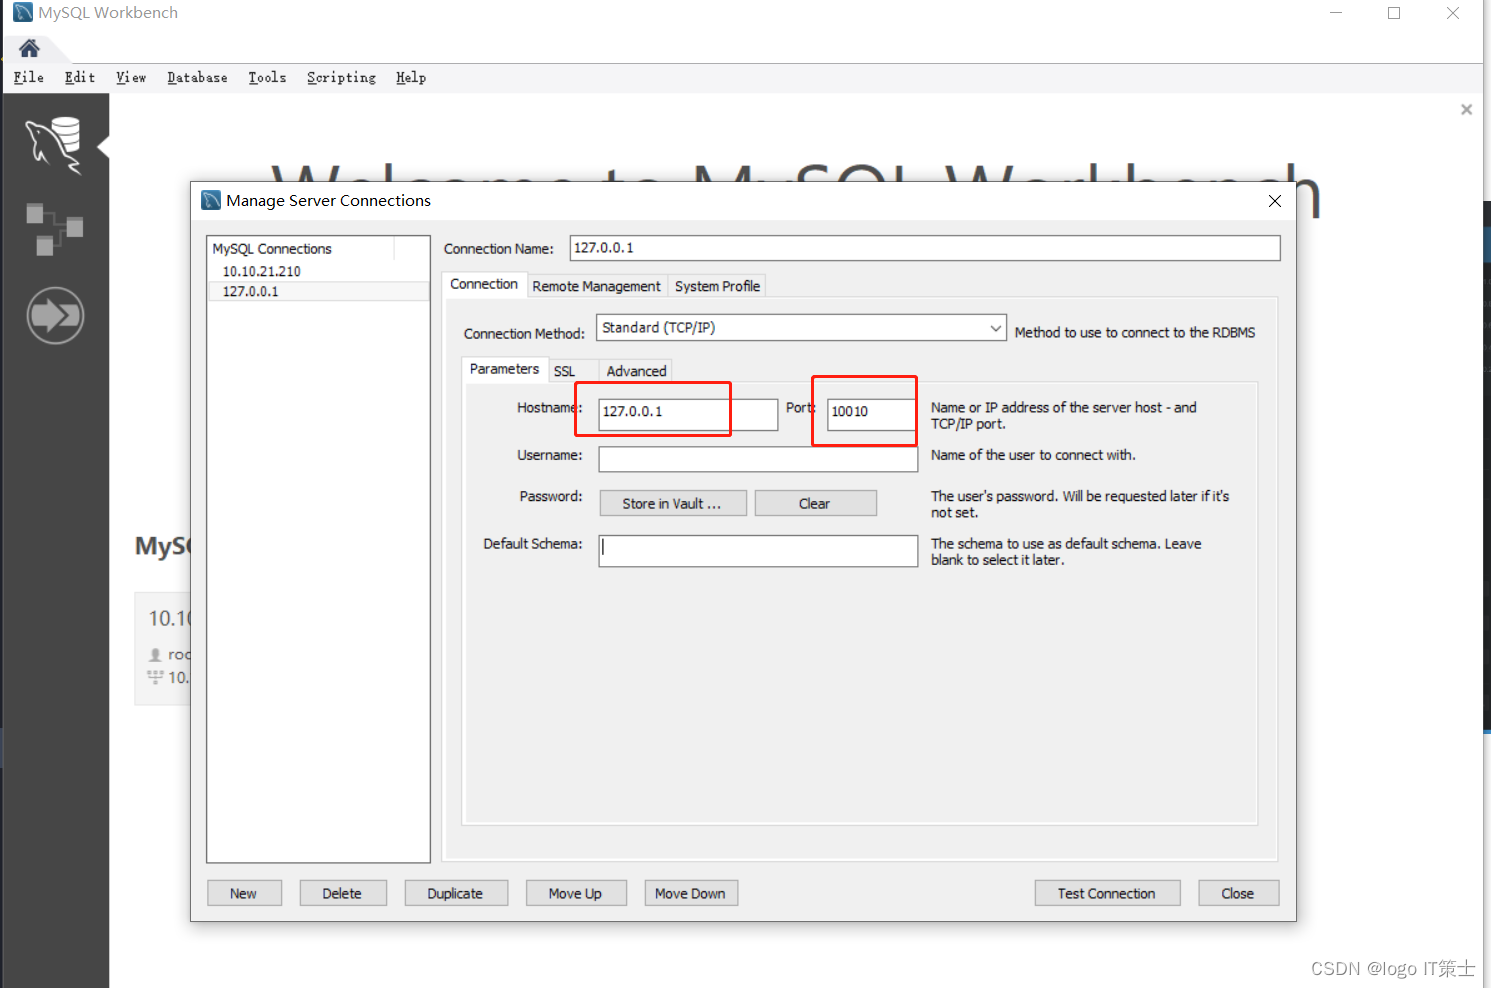Click 'Name of the user to connect with.' text
The image size is (1491, 988).
(x=1033, y=455)
